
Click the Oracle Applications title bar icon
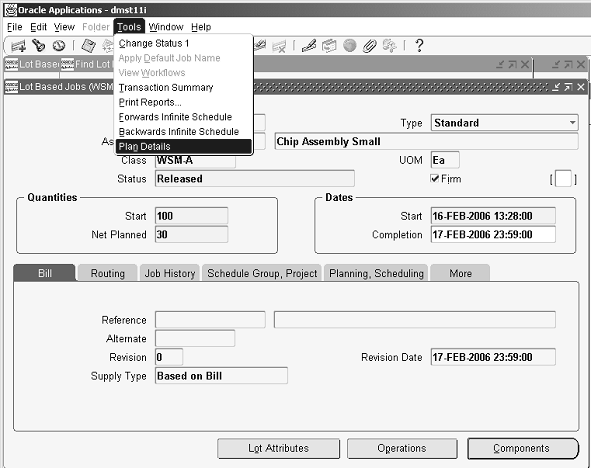[x=10, y=10]
